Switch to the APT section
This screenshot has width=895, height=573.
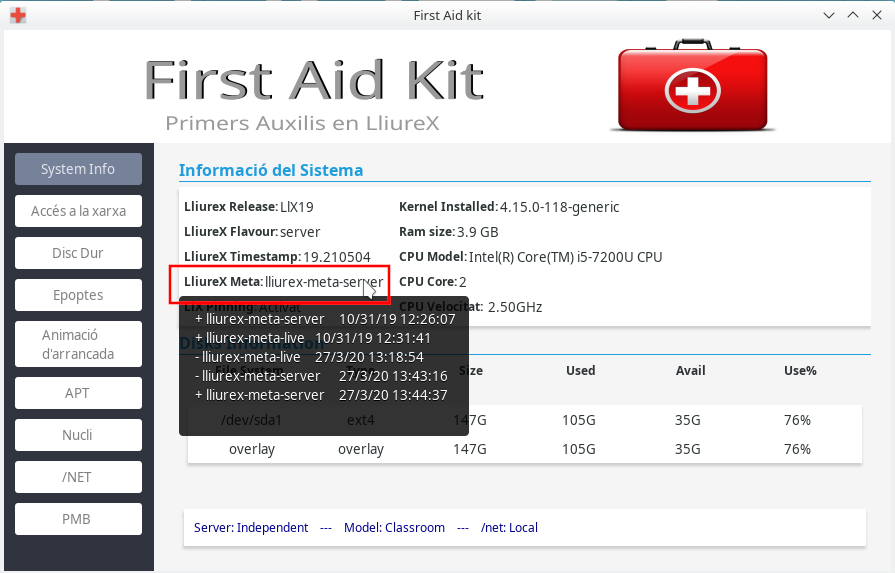click(78, 393)
